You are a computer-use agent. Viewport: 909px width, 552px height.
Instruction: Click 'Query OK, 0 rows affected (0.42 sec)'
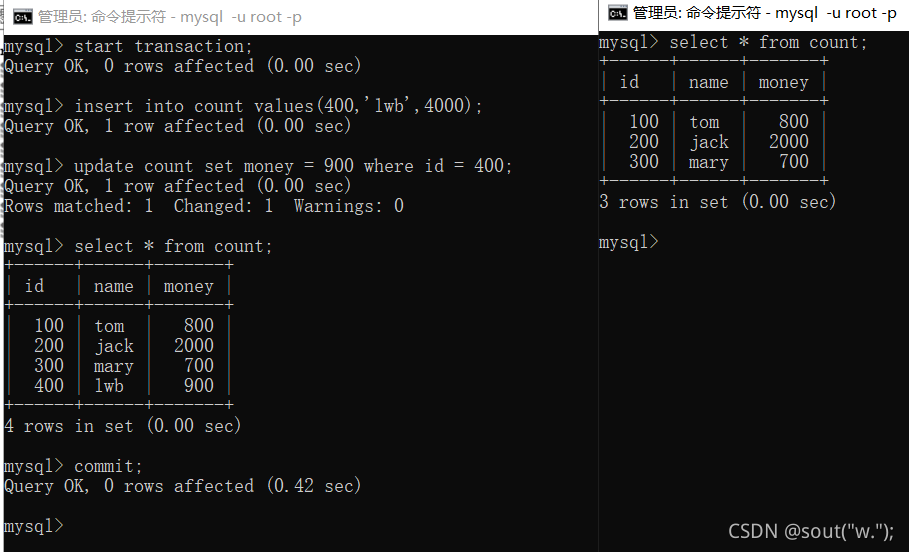tap(183, 486)
